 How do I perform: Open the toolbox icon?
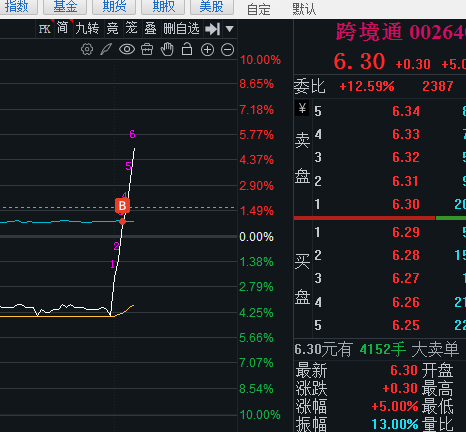(147, 50)
